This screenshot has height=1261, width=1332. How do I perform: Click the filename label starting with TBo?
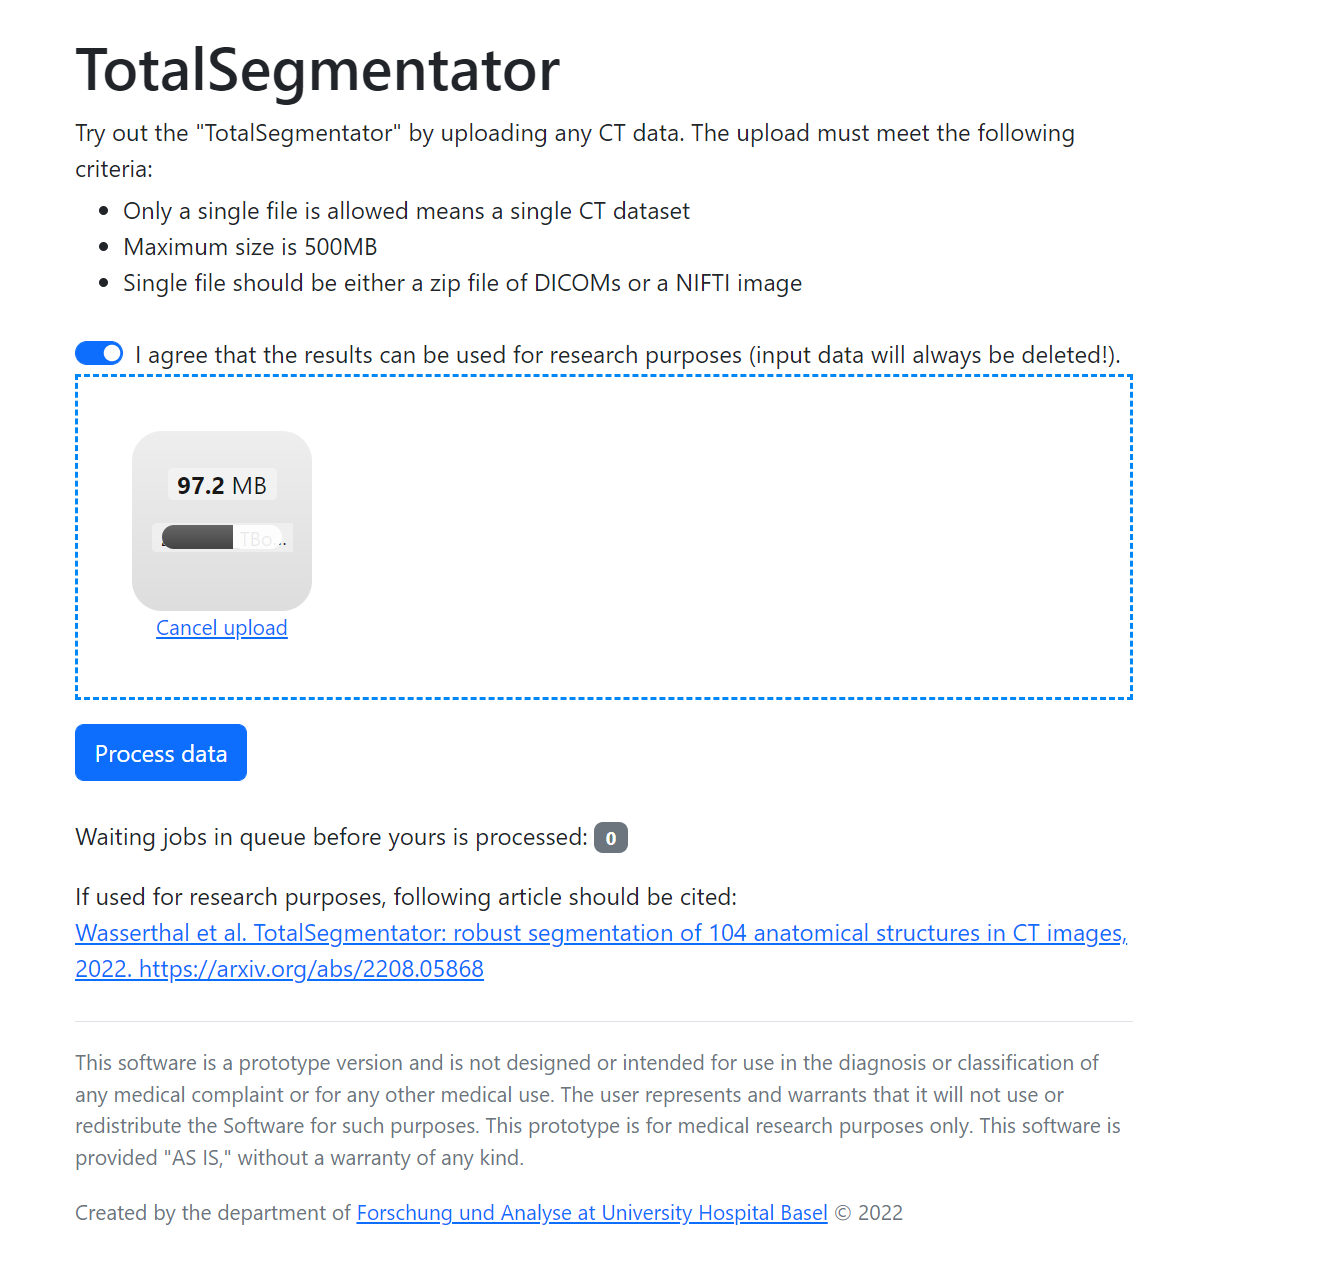coord(261,537)
